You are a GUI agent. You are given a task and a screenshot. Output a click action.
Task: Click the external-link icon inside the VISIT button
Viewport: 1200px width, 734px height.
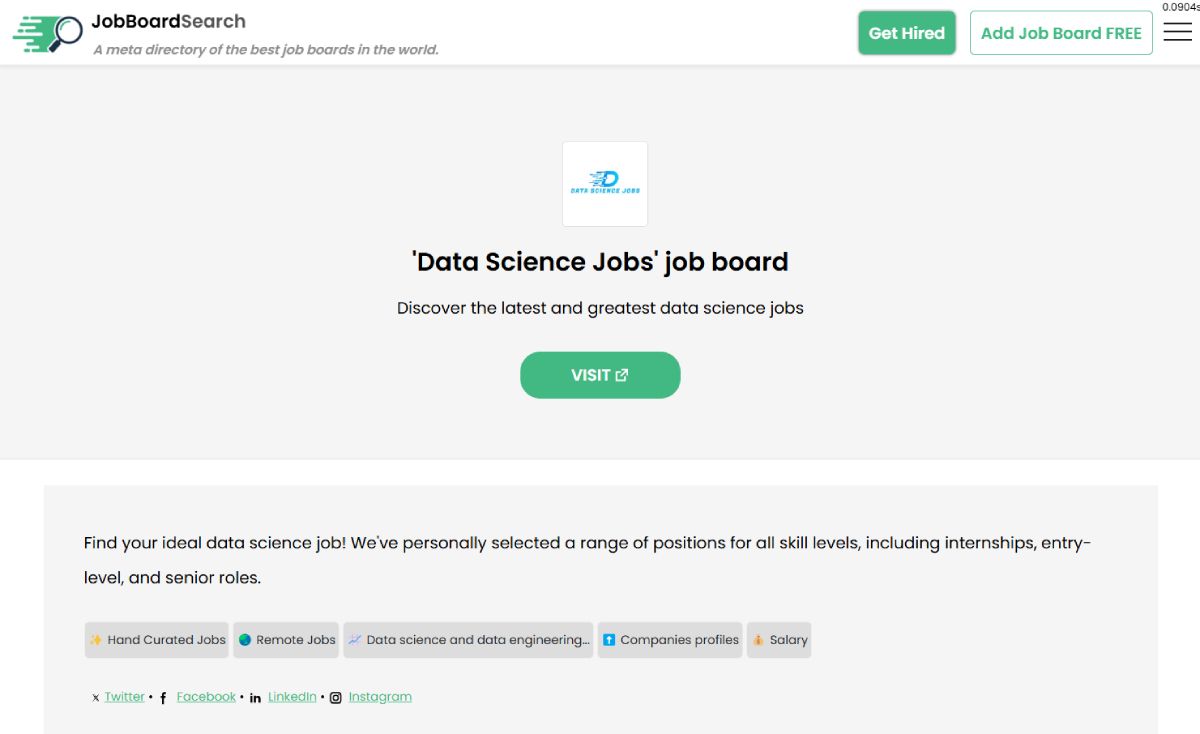click(622, 374)
